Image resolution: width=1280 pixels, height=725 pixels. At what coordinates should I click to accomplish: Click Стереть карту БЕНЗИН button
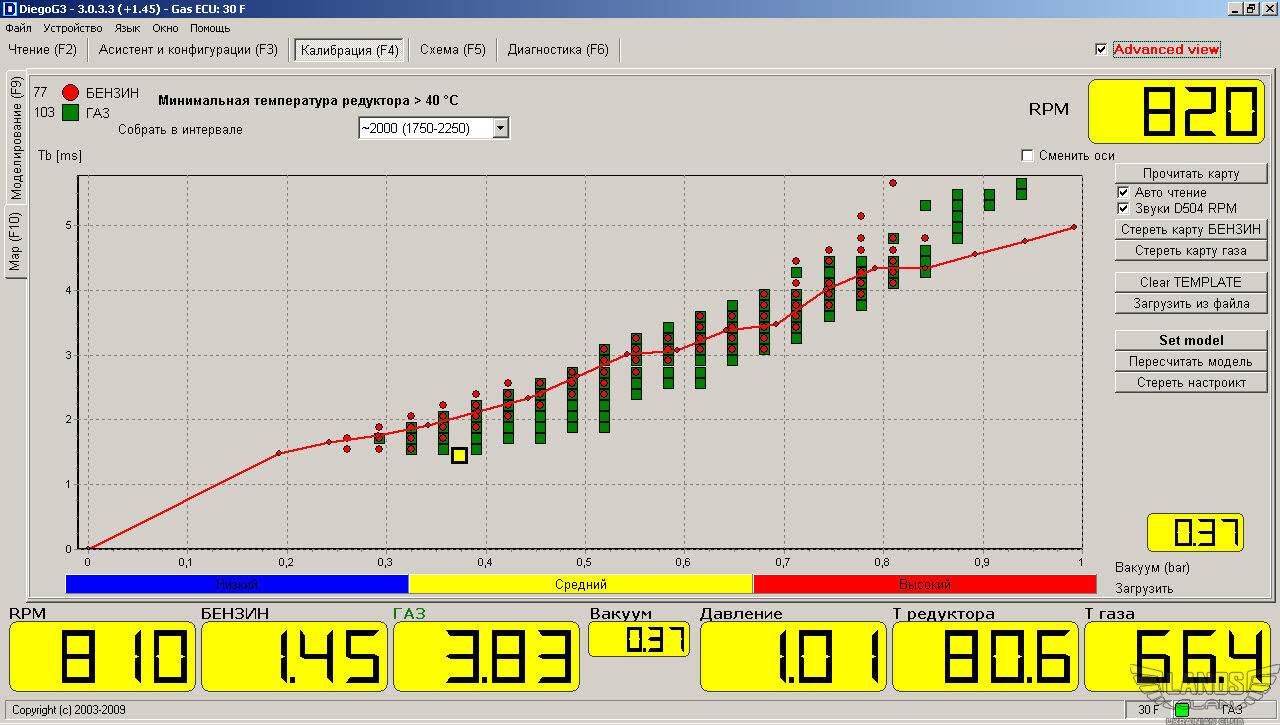pyautogui.click(x=1191, y=229)
